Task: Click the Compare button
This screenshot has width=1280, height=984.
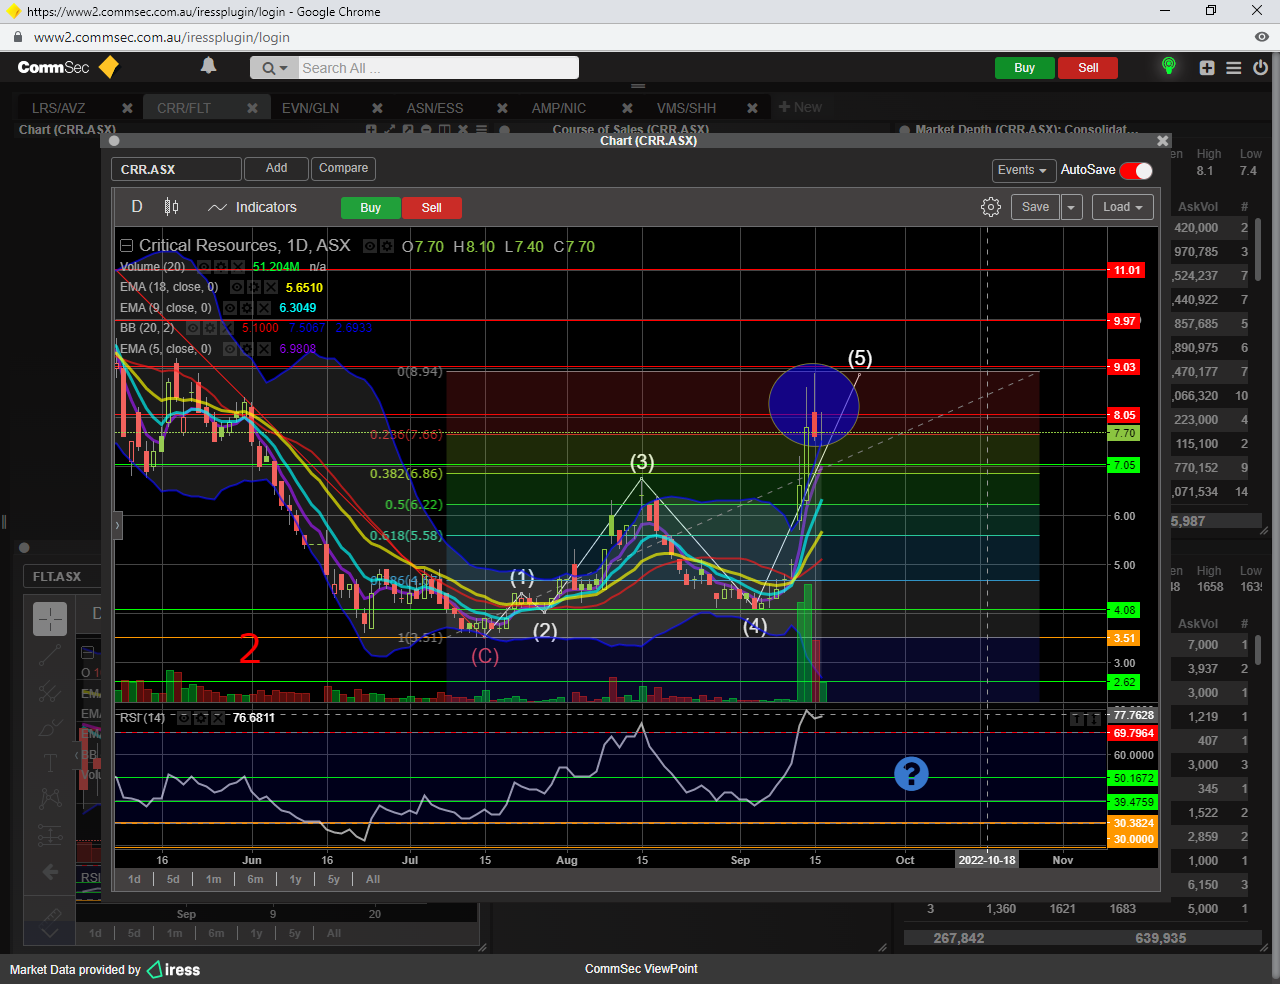Action: click(x=343, y=168)
